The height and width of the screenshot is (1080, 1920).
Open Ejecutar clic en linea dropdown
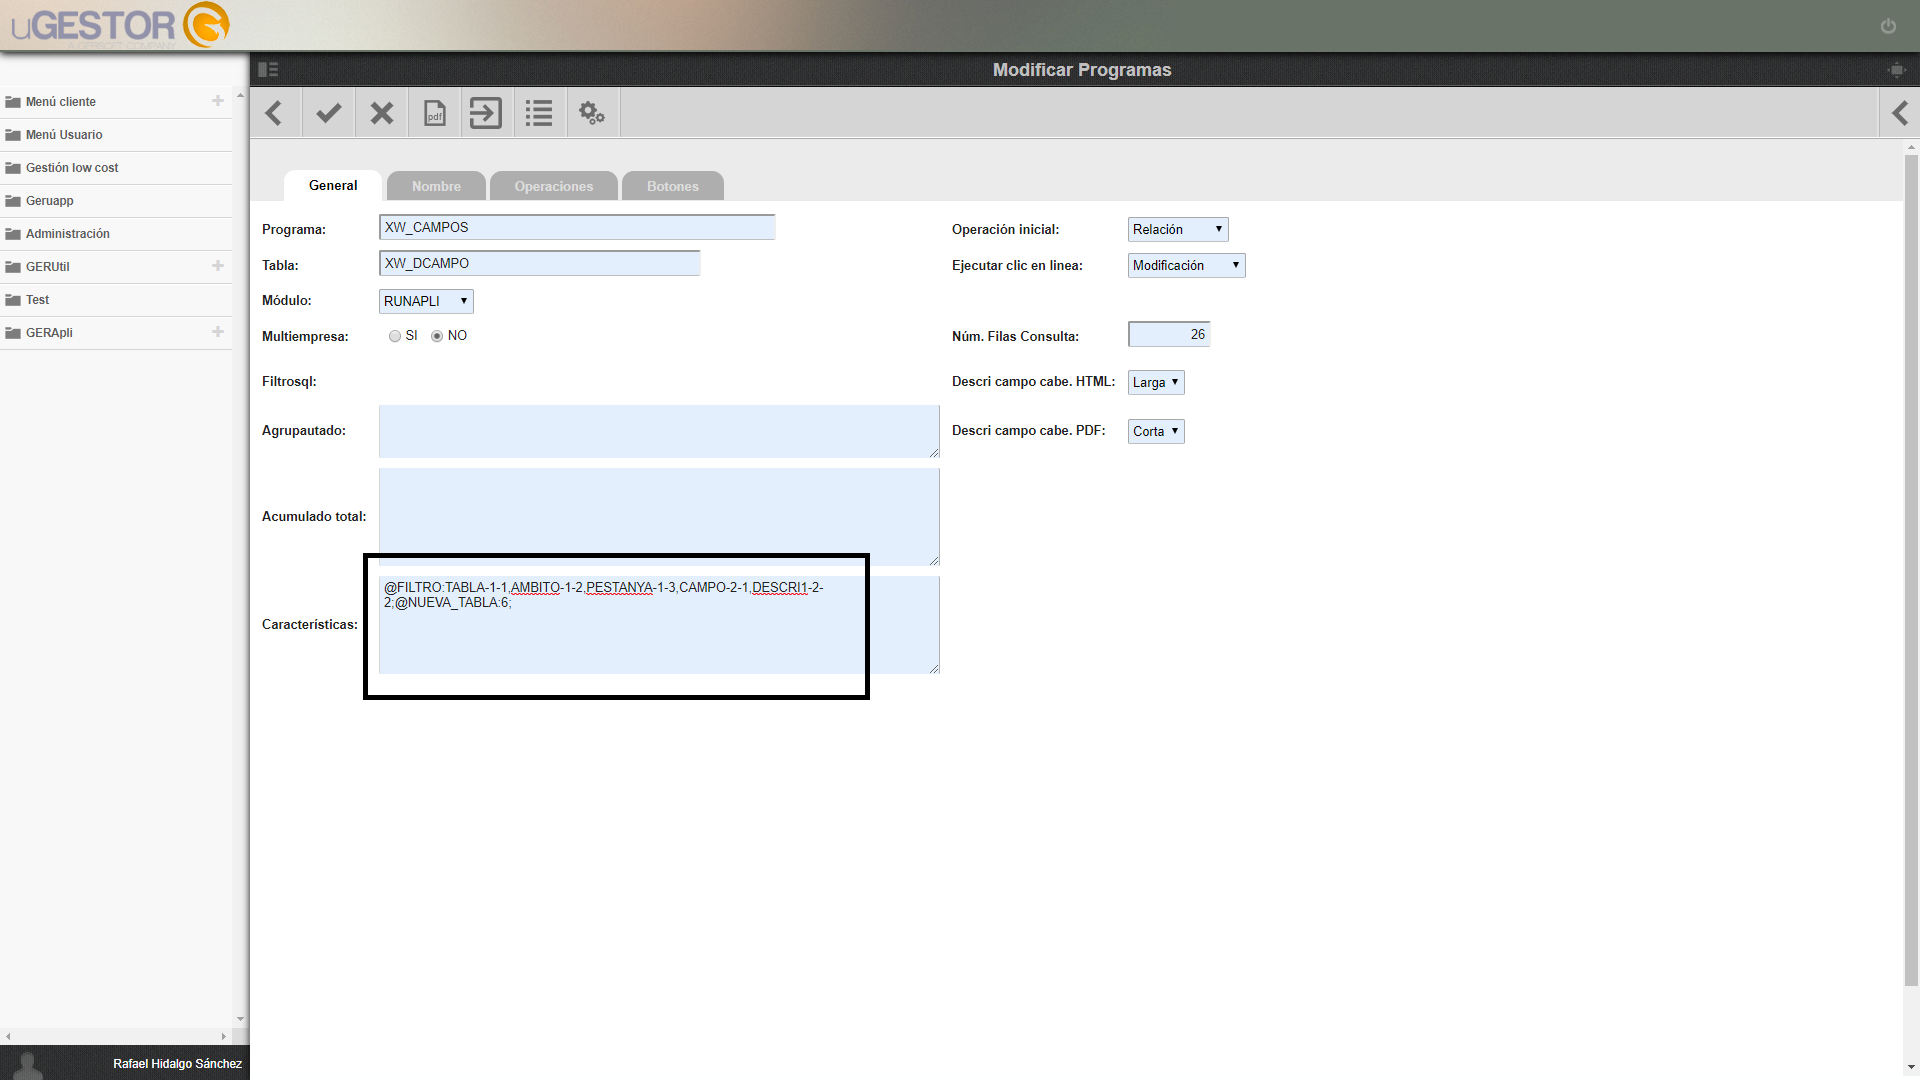[x=1186, y=266]
